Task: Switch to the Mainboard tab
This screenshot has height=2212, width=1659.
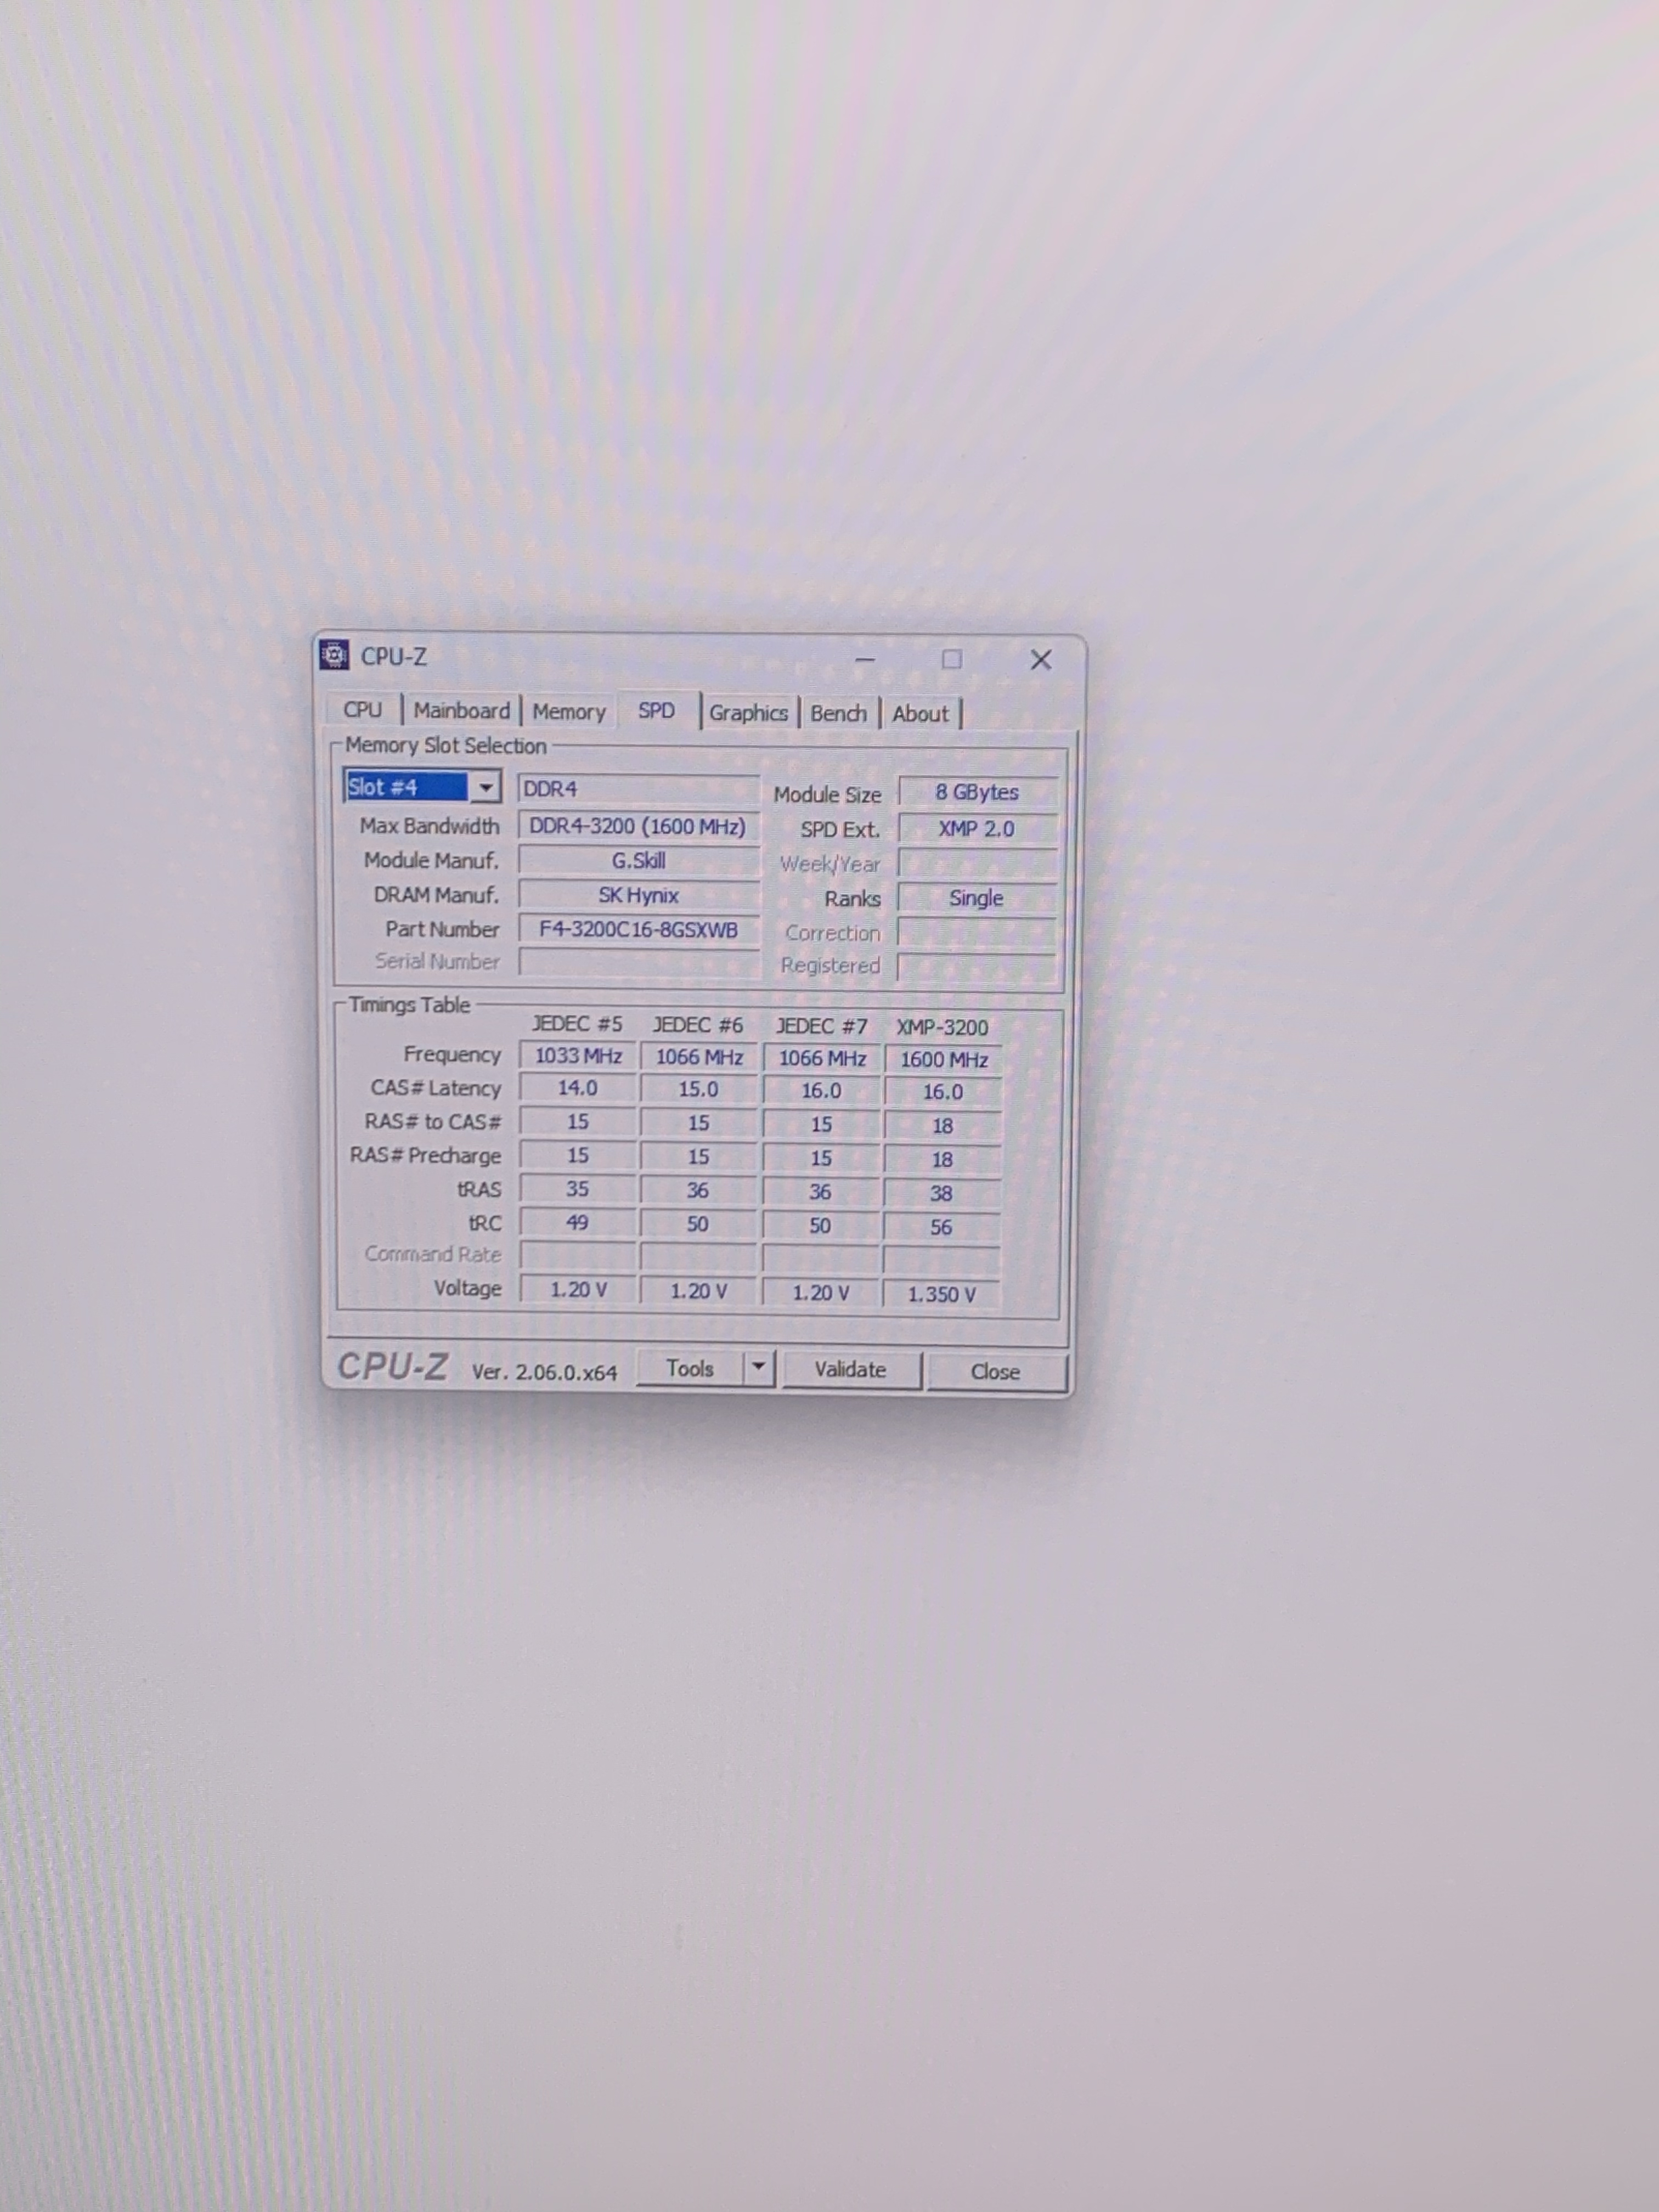Action: tap(461, 711)
